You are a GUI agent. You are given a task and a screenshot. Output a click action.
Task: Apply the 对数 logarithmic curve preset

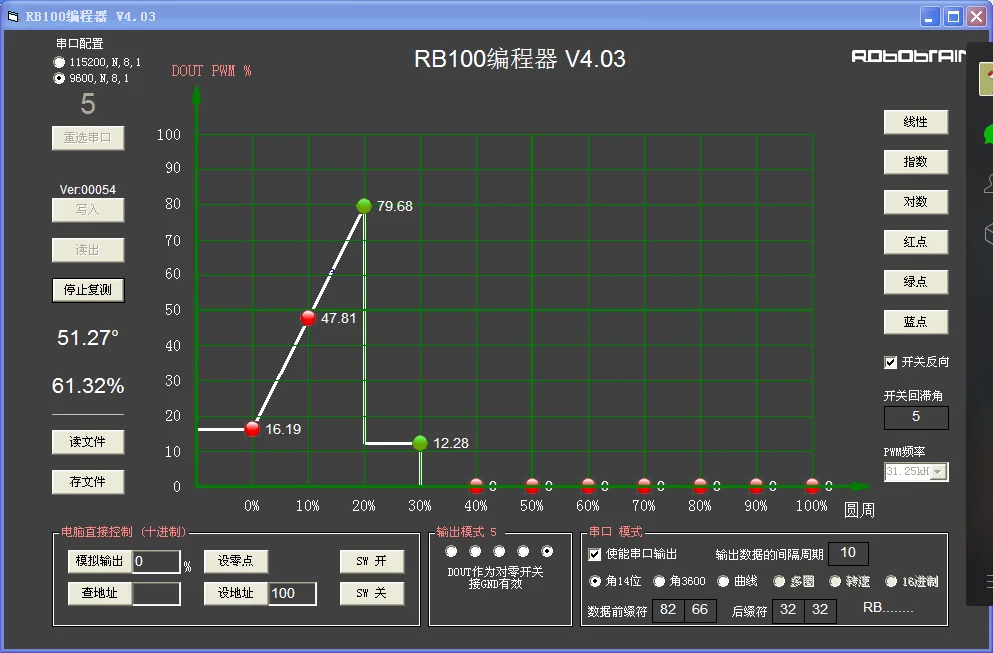[916, 202]
